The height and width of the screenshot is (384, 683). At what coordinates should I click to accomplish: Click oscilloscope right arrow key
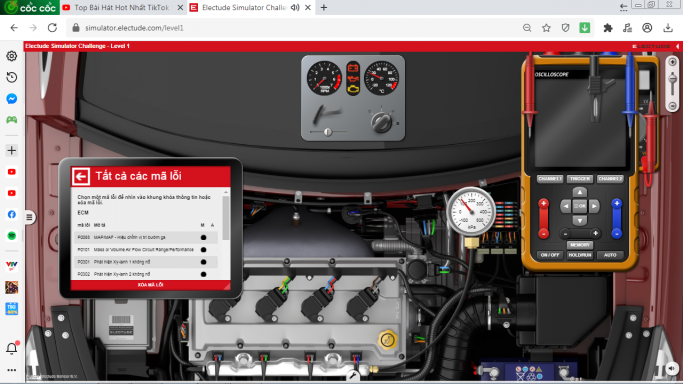point(594,206)
